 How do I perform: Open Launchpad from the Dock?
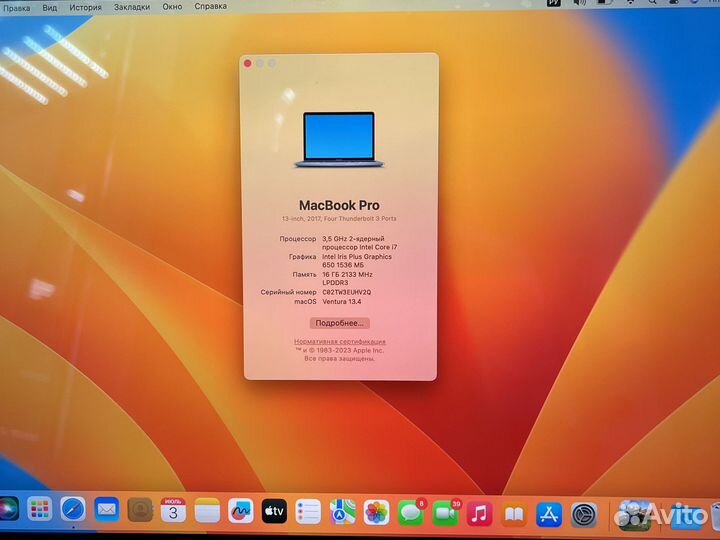coord(39,509)
